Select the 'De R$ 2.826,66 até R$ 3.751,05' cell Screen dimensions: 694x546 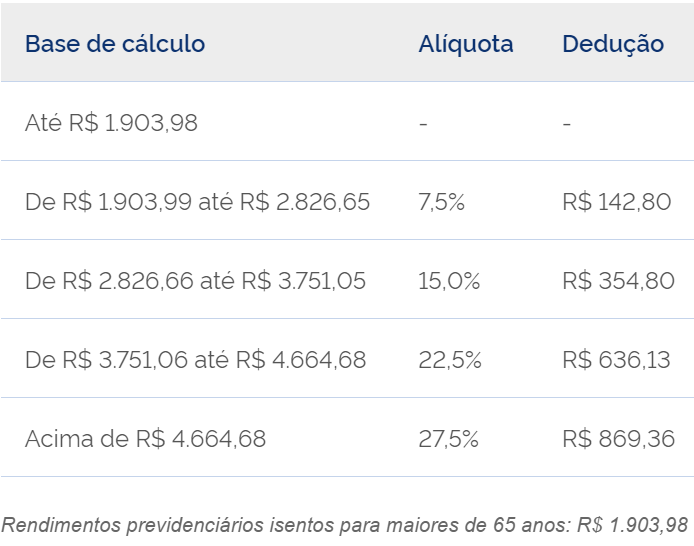click(195, 281)
